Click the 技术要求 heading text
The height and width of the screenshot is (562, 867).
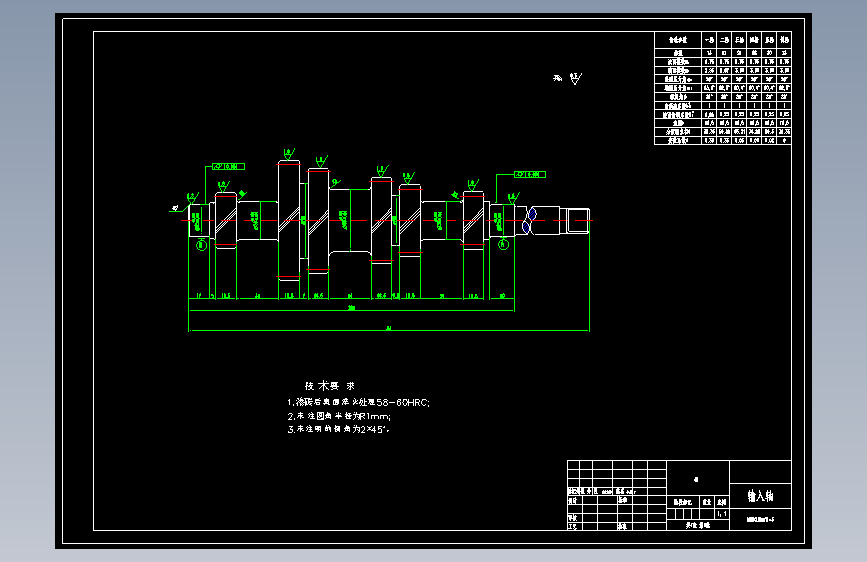[x=330, y=386]
